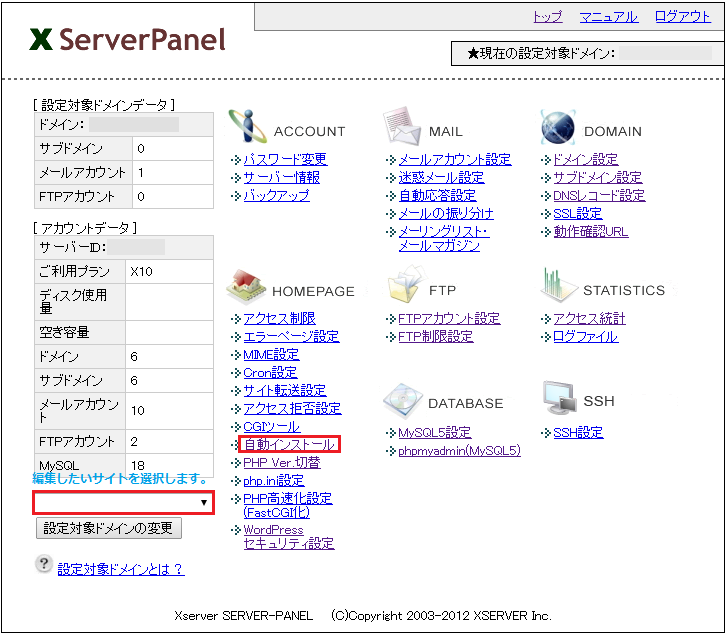
Task: Open サーバー情報 link
Action: pyautogui.click(x=282, y=177)
